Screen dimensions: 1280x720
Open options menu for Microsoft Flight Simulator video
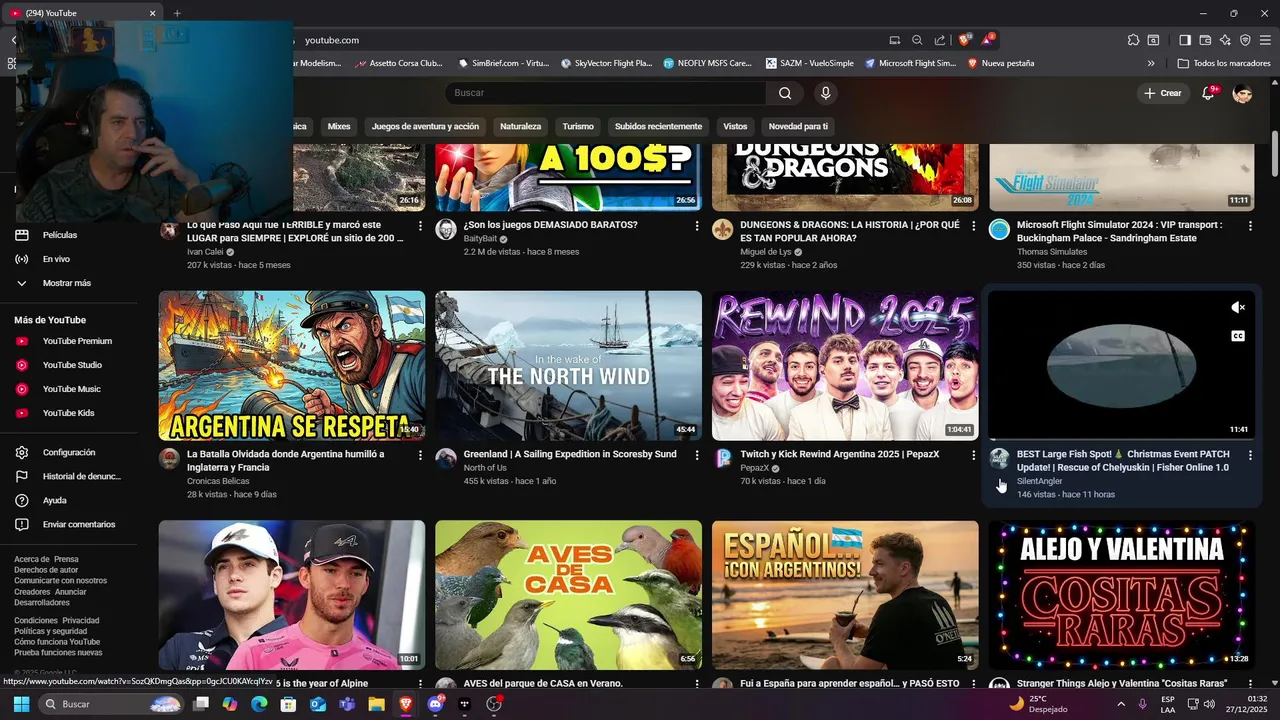tap(1250, 226)
